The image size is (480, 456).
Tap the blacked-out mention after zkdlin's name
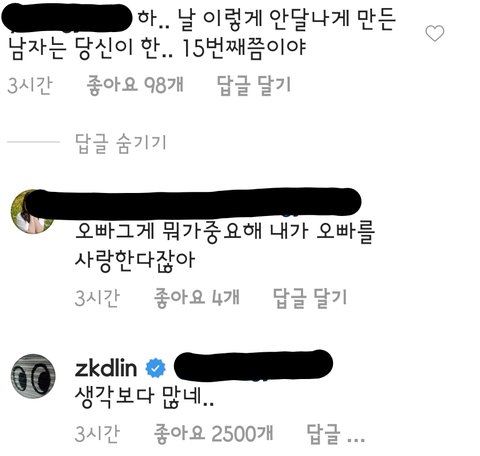253,365
